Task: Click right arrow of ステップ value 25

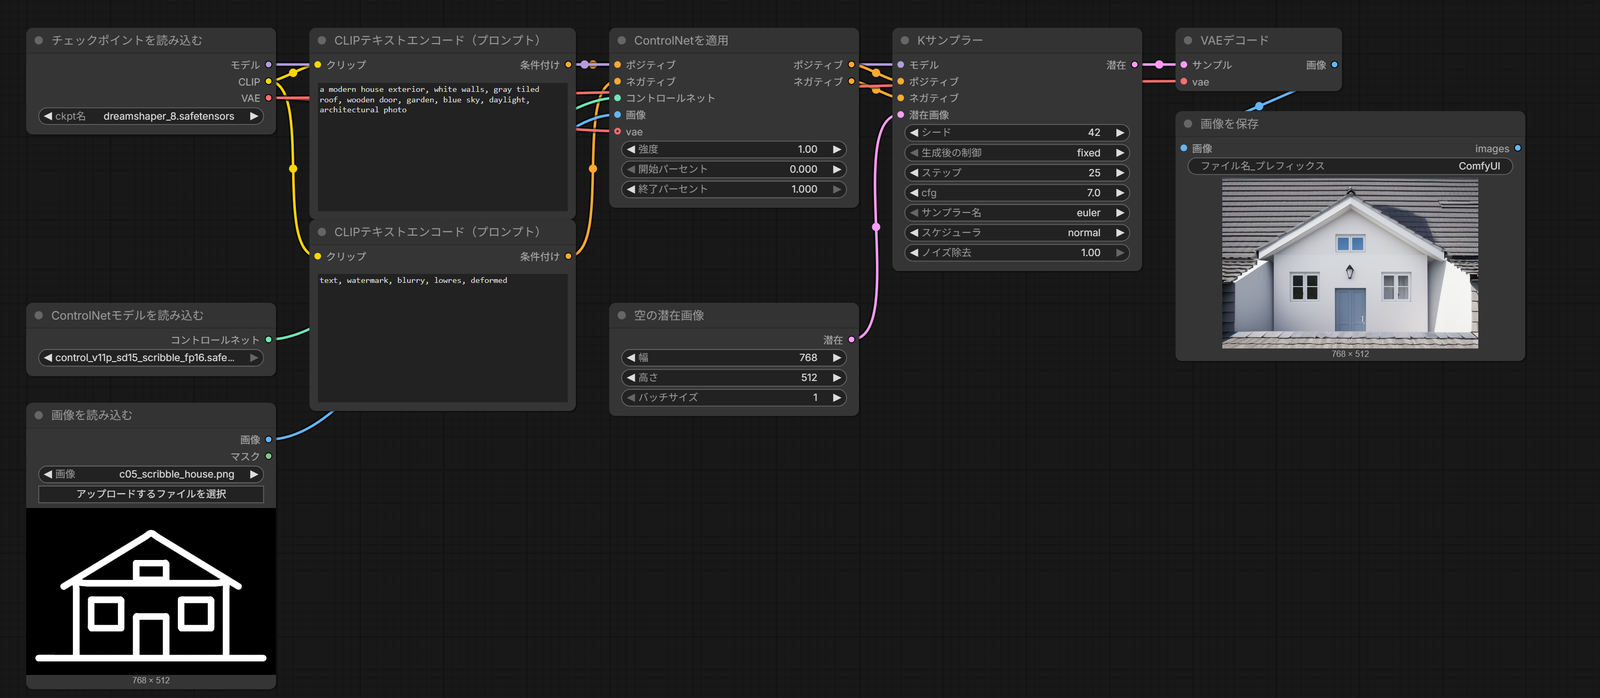Action: tap(1120, 173)
